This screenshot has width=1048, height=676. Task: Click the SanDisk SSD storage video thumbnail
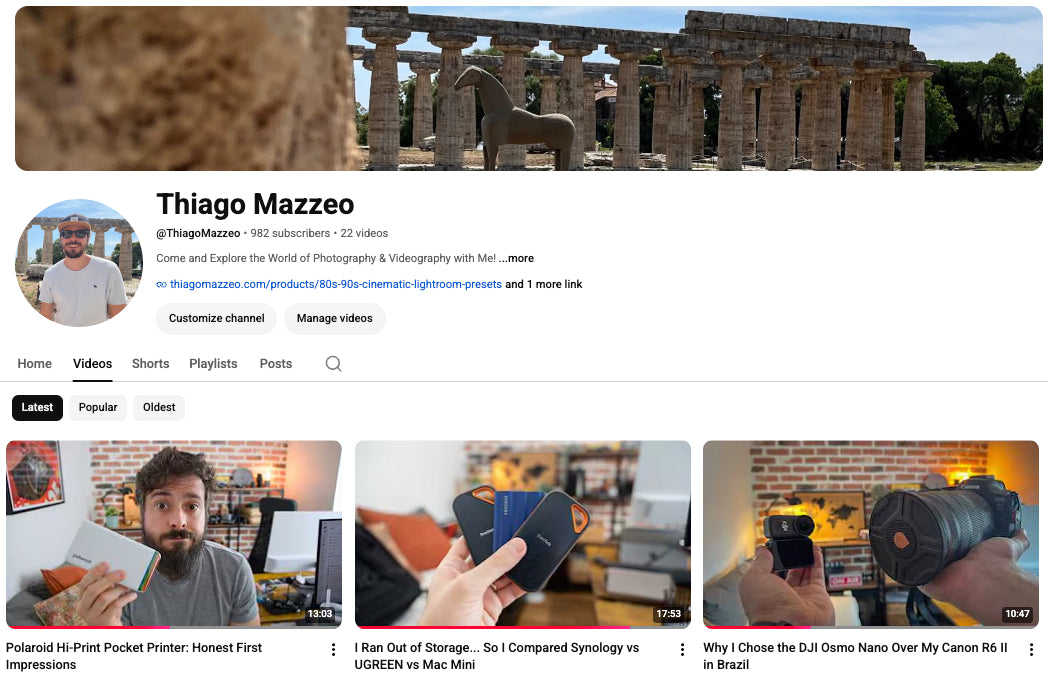(523, 534)
